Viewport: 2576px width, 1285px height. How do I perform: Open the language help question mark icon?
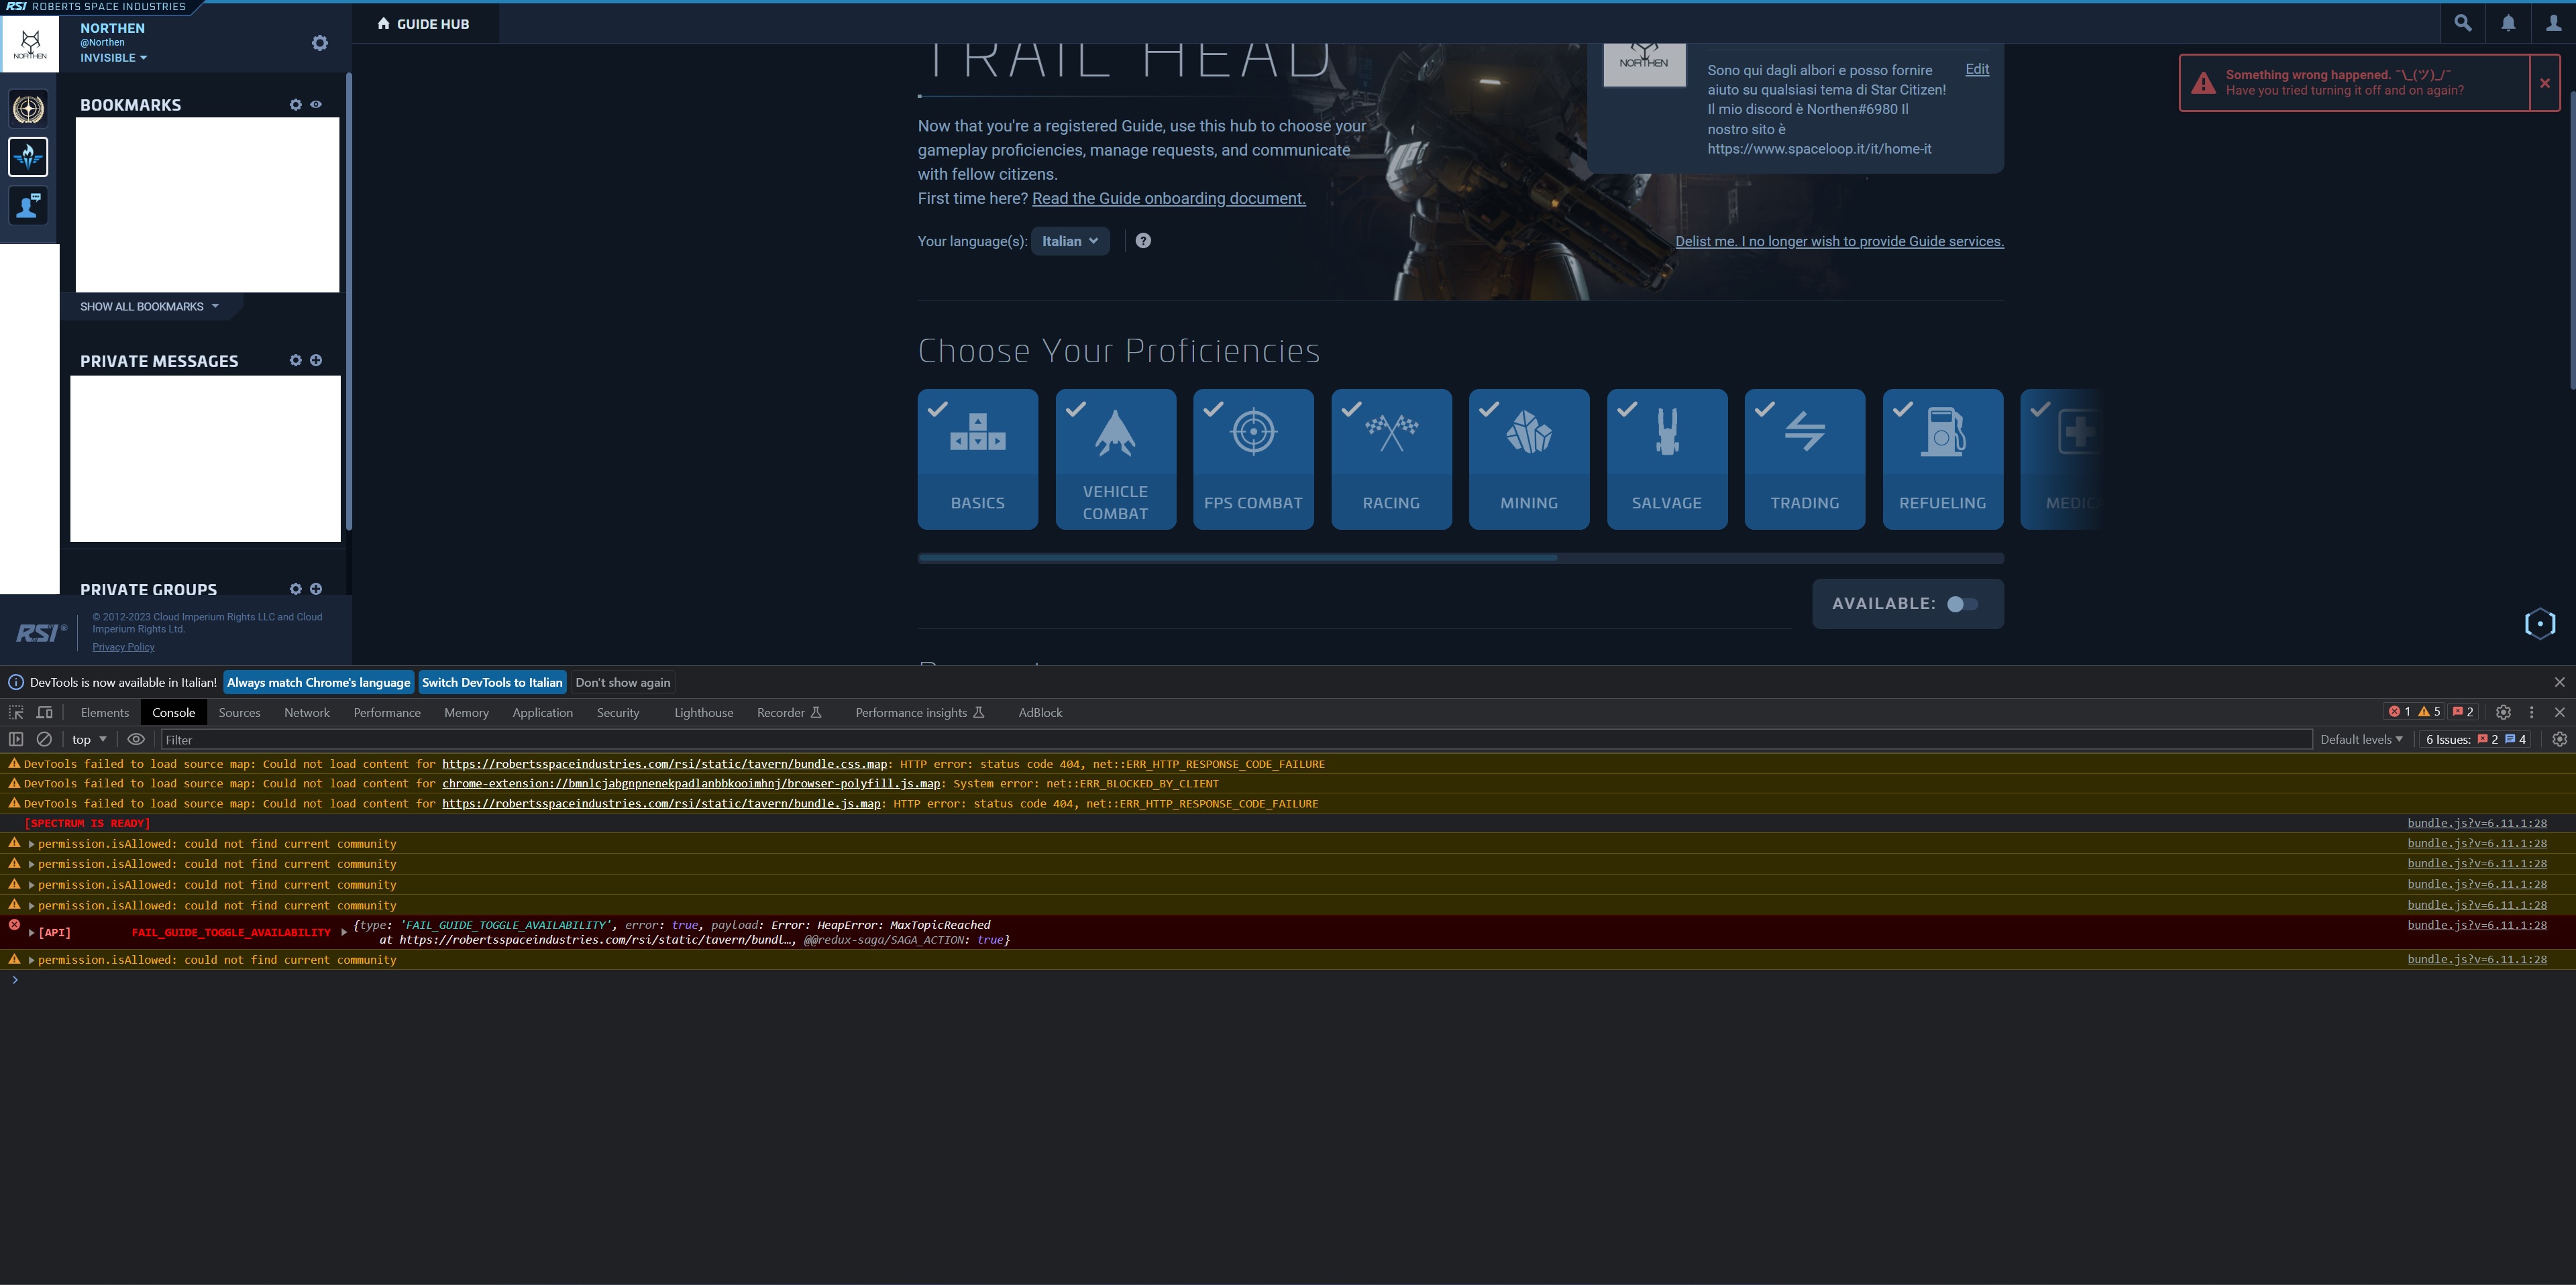pos(1143,241)
